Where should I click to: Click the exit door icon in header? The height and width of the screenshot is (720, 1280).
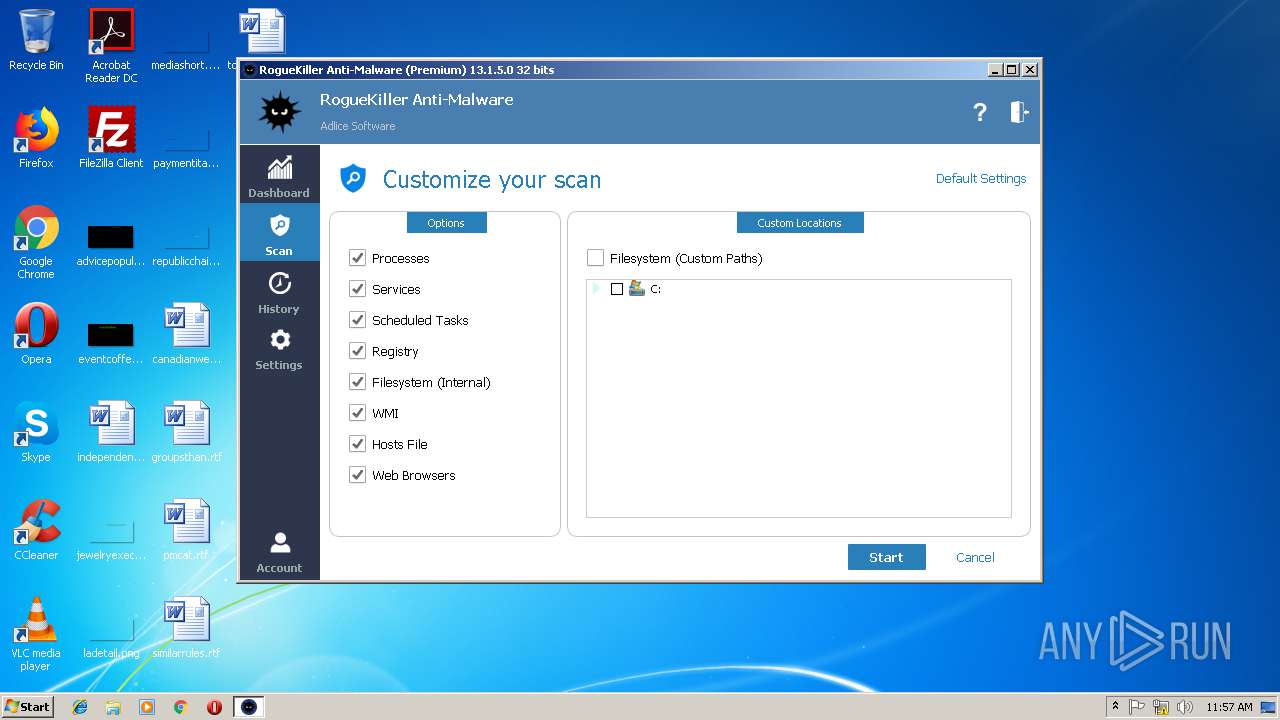coord(1019,112)
